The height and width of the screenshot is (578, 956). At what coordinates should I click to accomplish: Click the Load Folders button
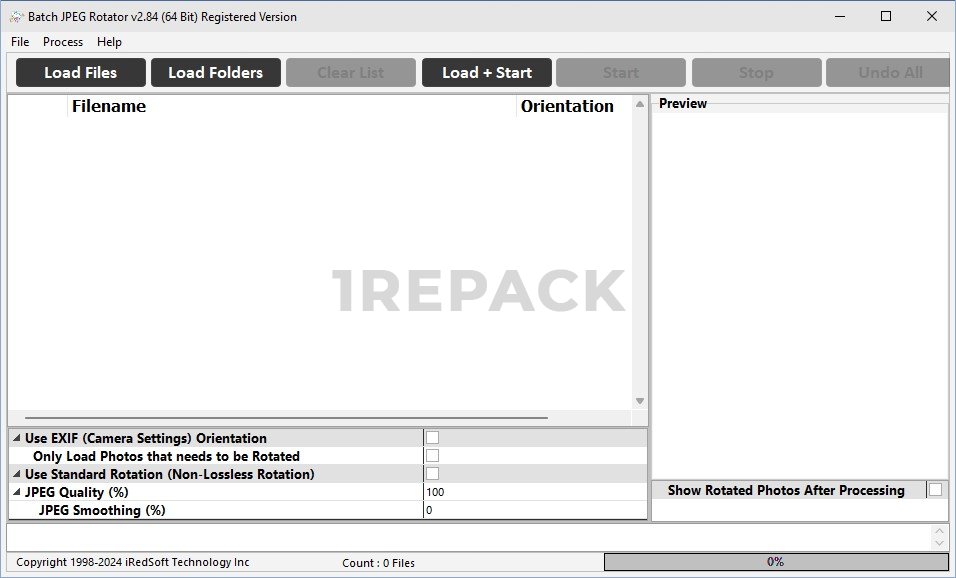[x=215, y=72]
